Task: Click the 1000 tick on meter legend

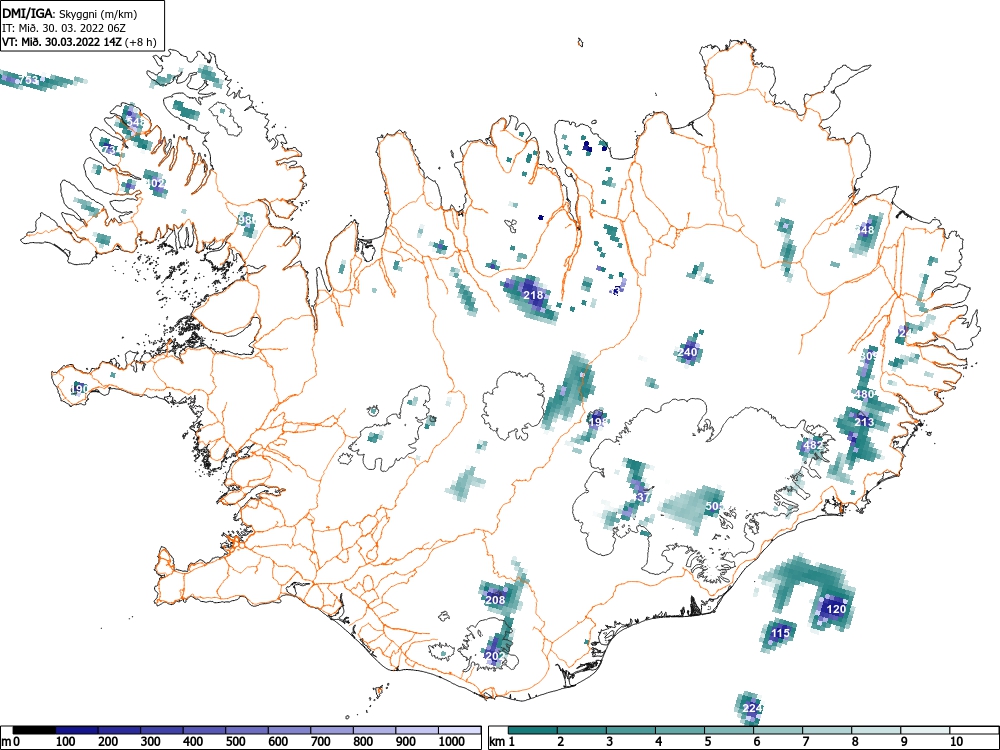Action: click(452, 741)
